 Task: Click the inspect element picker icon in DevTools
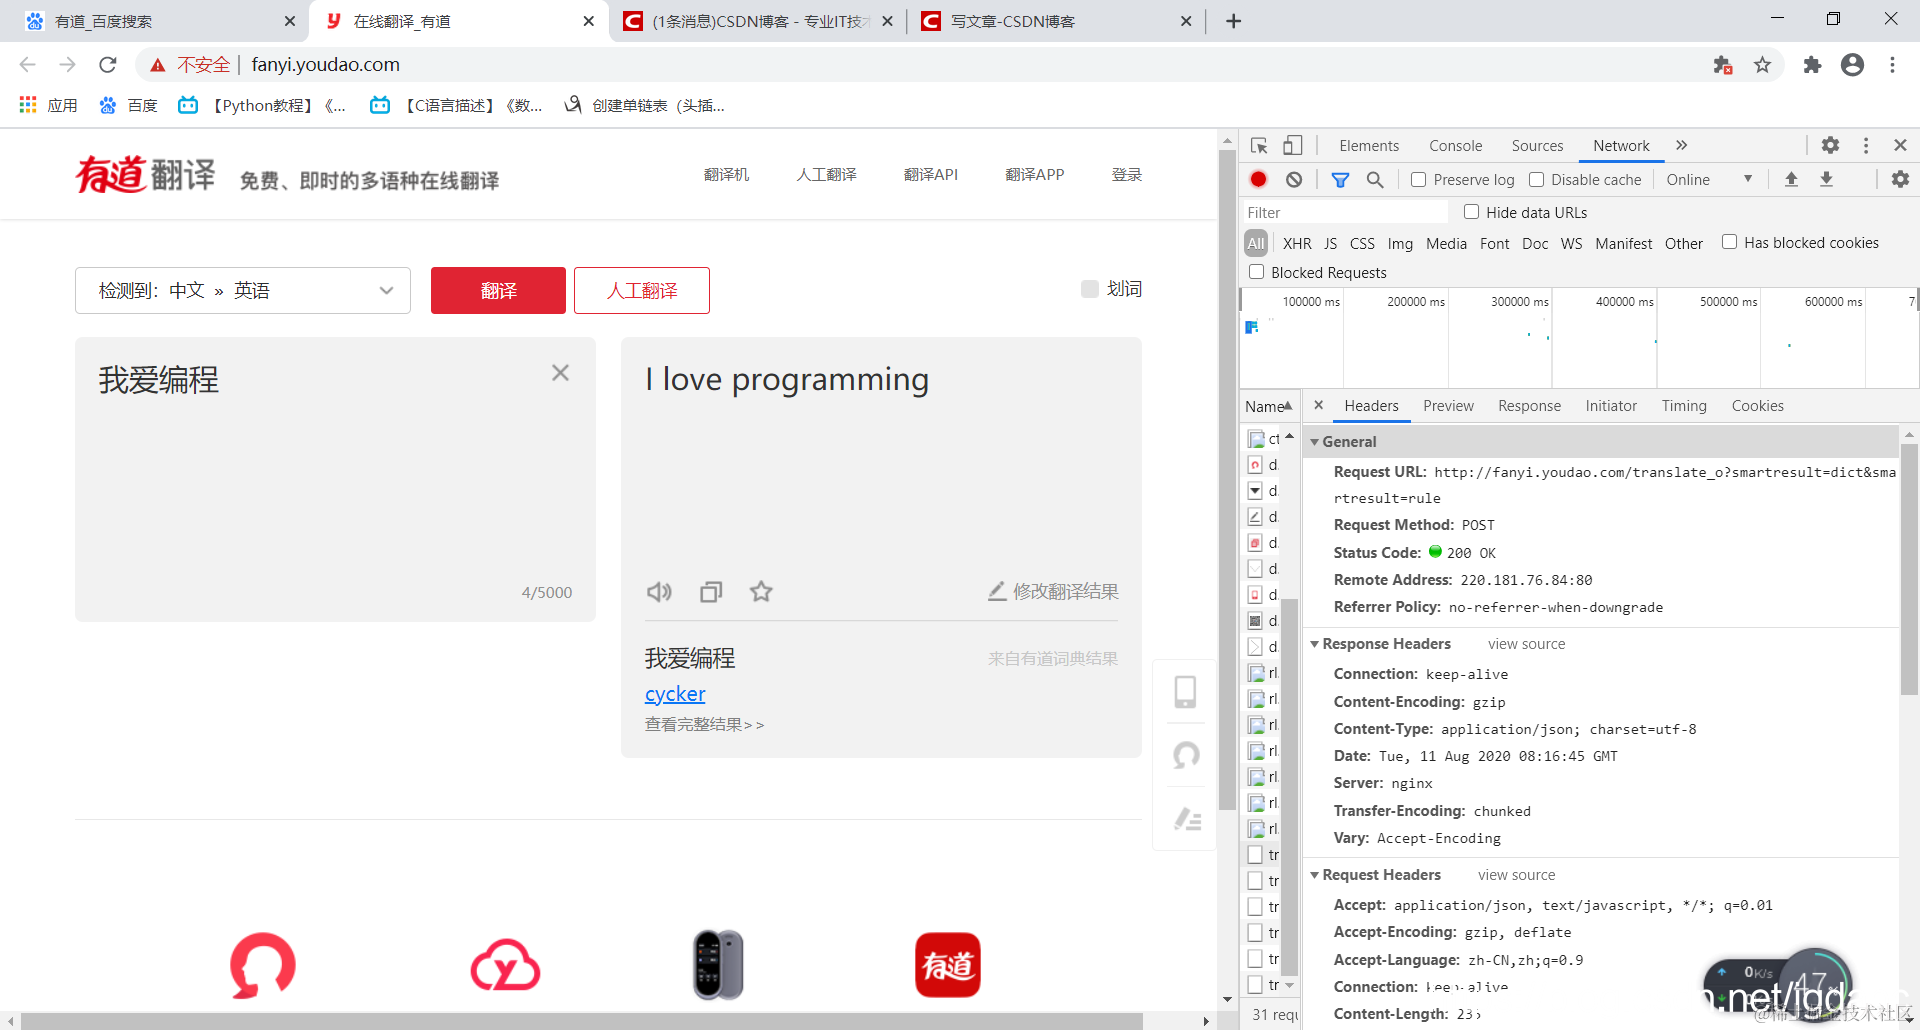click(x=1259, y=146)
